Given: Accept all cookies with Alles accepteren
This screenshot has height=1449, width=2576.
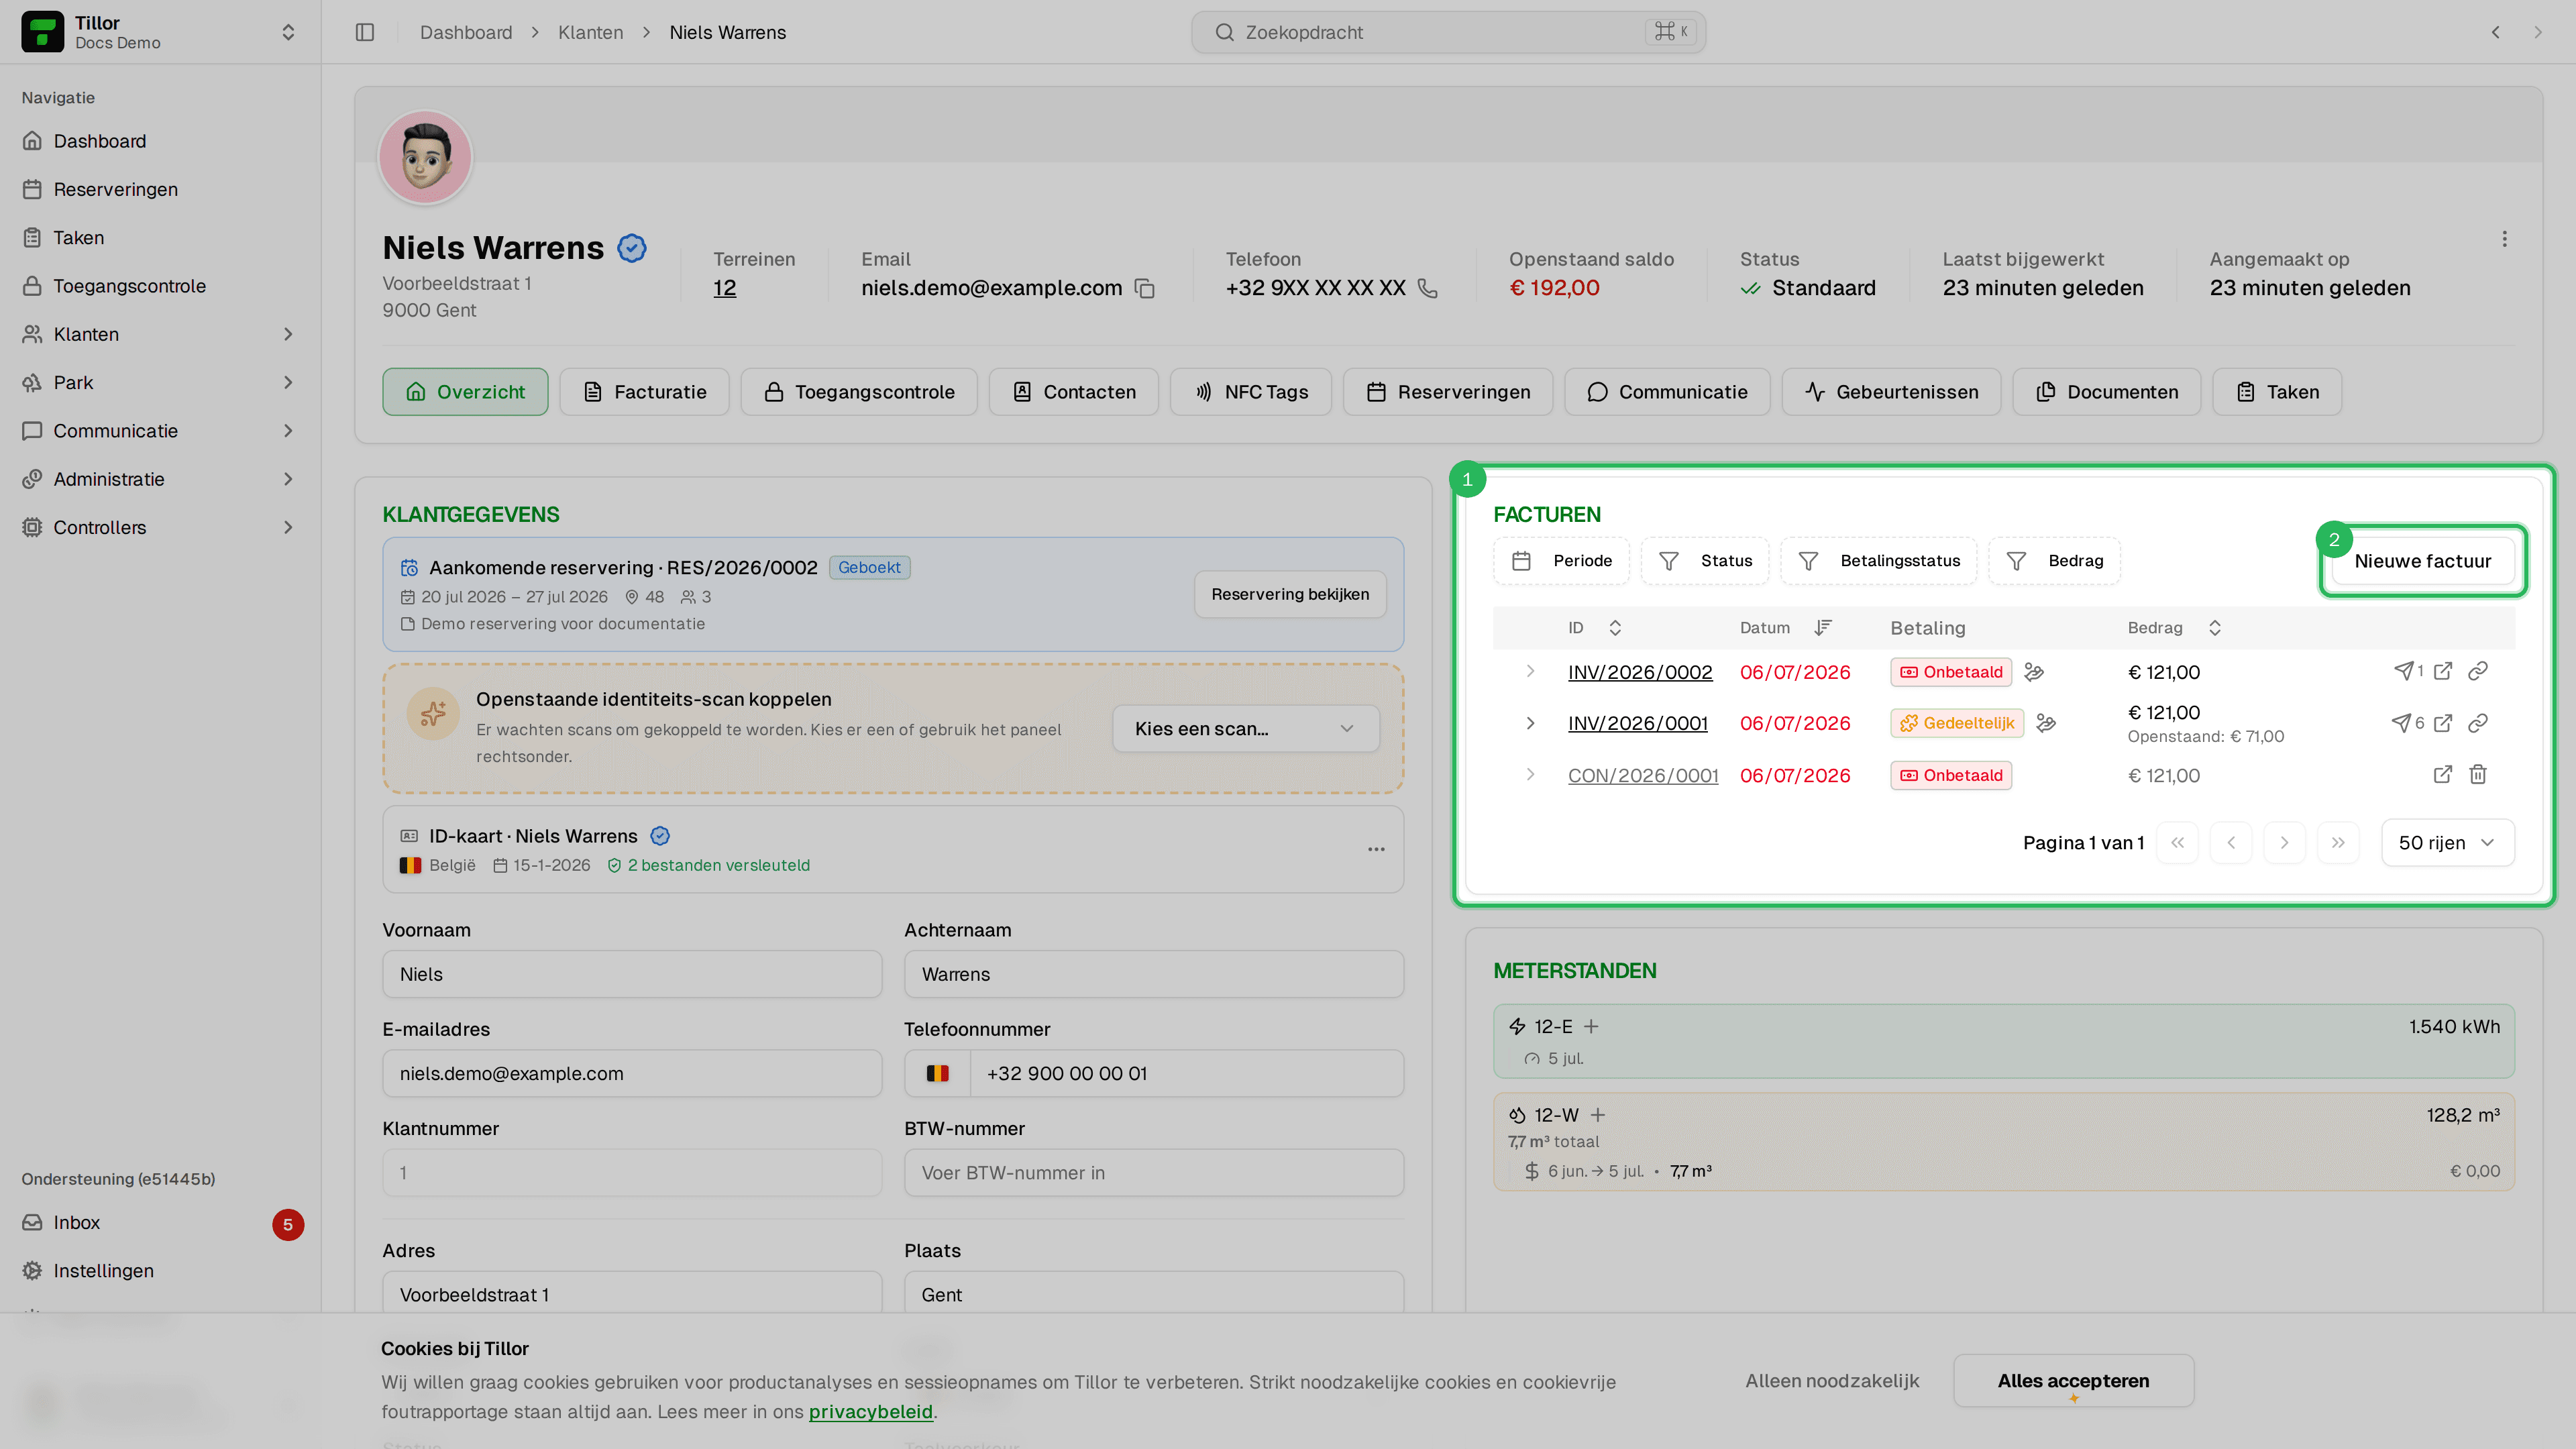Looking at the screenshot, I should point(2073,1381).
